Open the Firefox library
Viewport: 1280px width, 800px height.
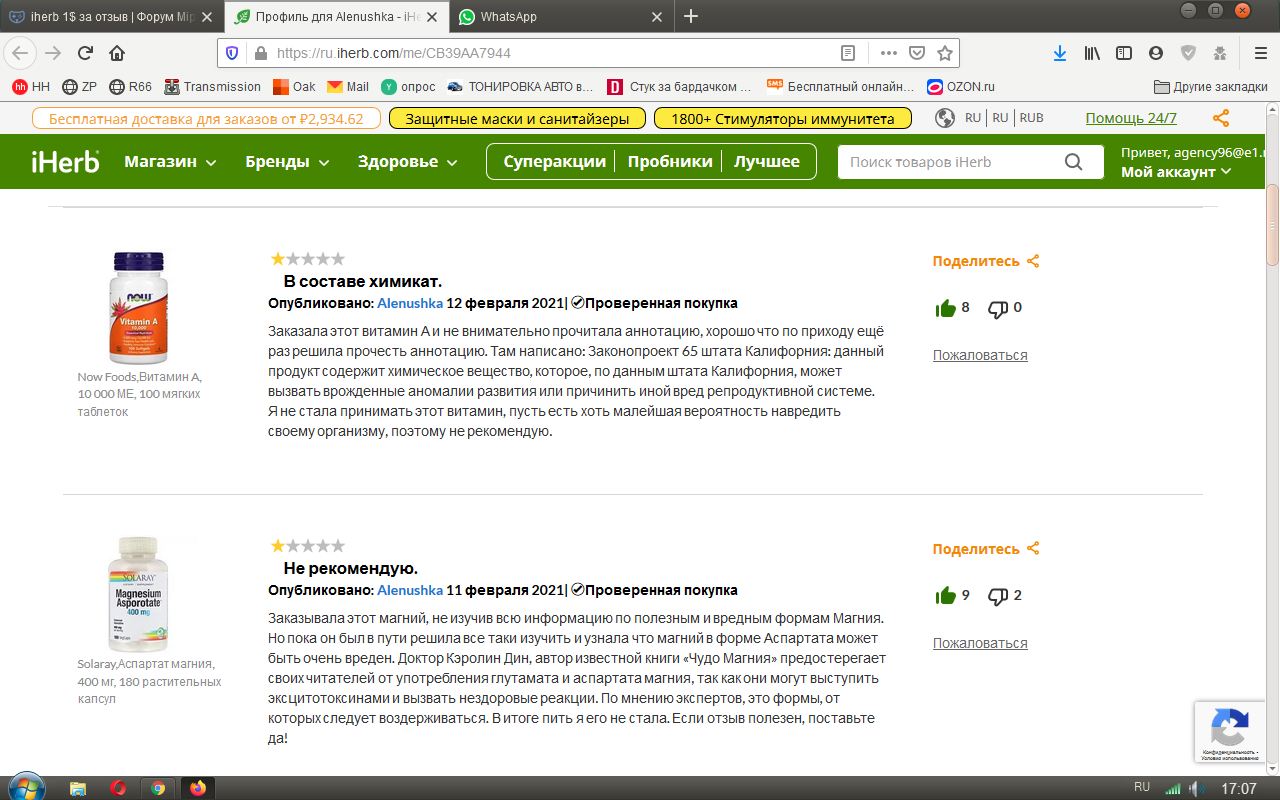tap(1092, 53)
